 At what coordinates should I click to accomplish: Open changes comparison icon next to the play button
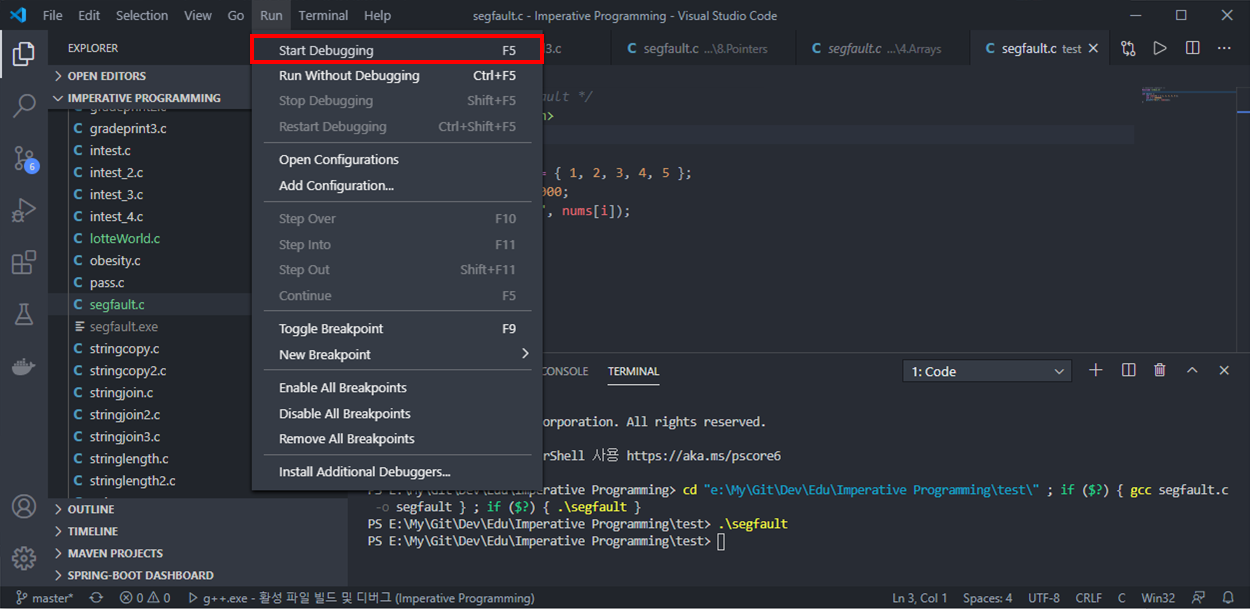1127,47
